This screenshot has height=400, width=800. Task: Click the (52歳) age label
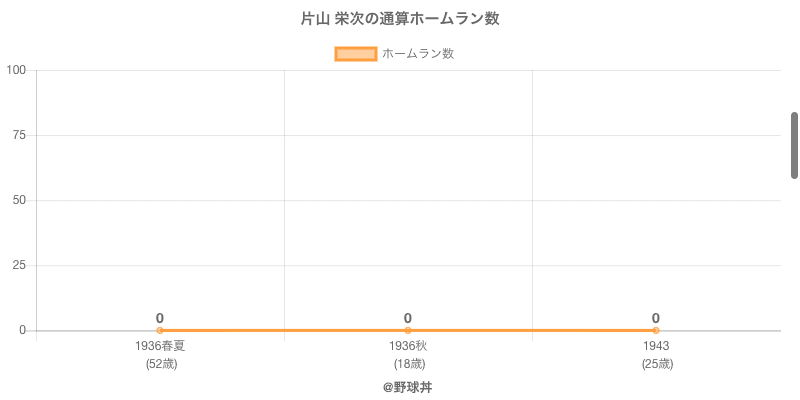coord(160,365)
